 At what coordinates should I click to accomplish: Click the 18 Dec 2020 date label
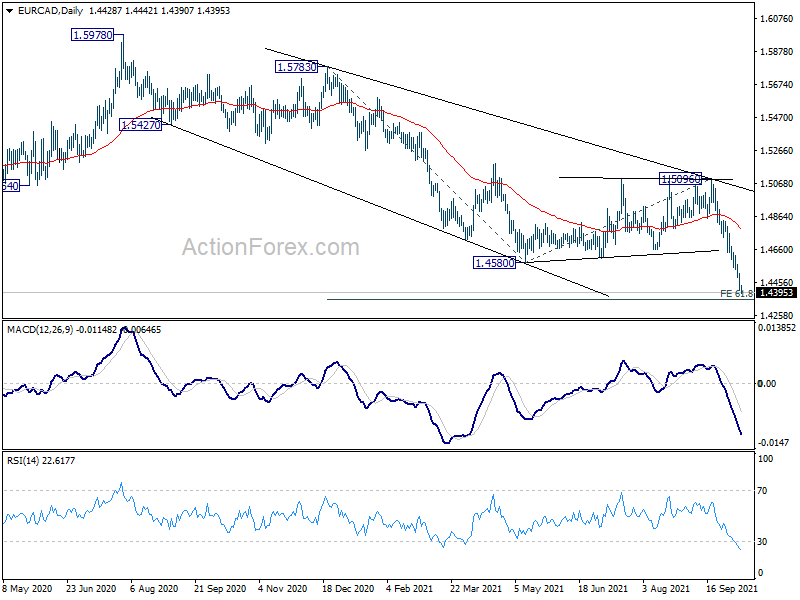tap(348, 589)
